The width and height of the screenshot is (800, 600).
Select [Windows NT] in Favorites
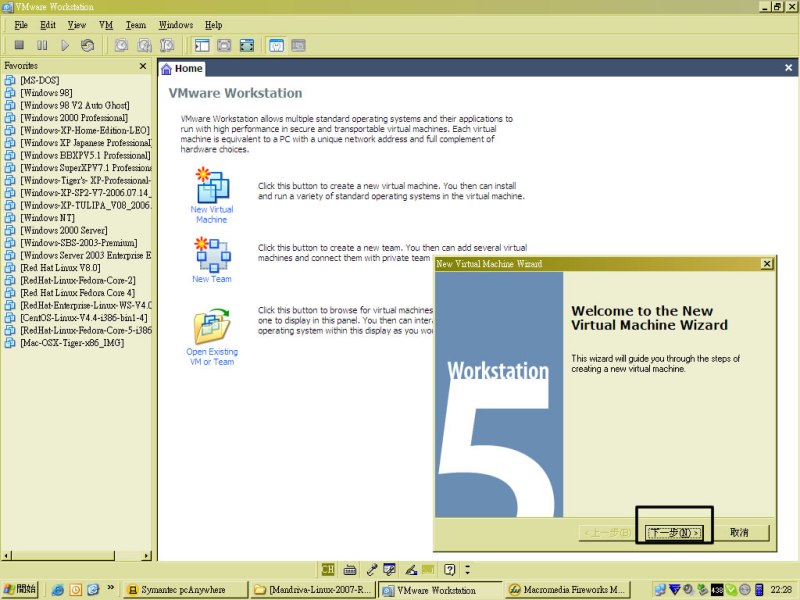click(x=47, y=218)
